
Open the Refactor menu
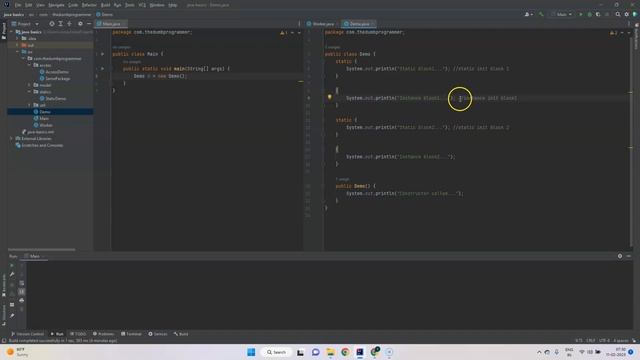pyautogui.click(x=89, y=5)
